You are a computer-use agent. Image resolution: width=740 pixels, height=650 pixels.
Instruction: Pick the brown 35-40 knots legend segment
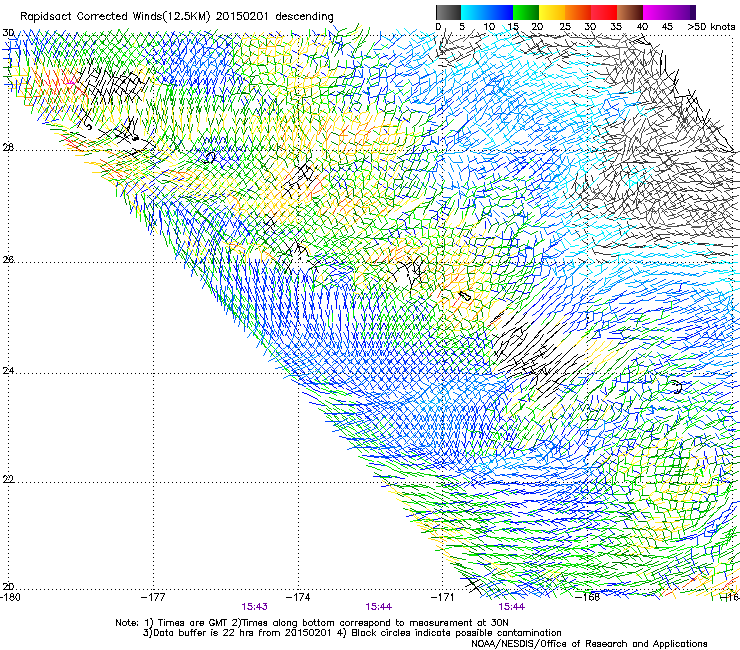click(630, 12)
